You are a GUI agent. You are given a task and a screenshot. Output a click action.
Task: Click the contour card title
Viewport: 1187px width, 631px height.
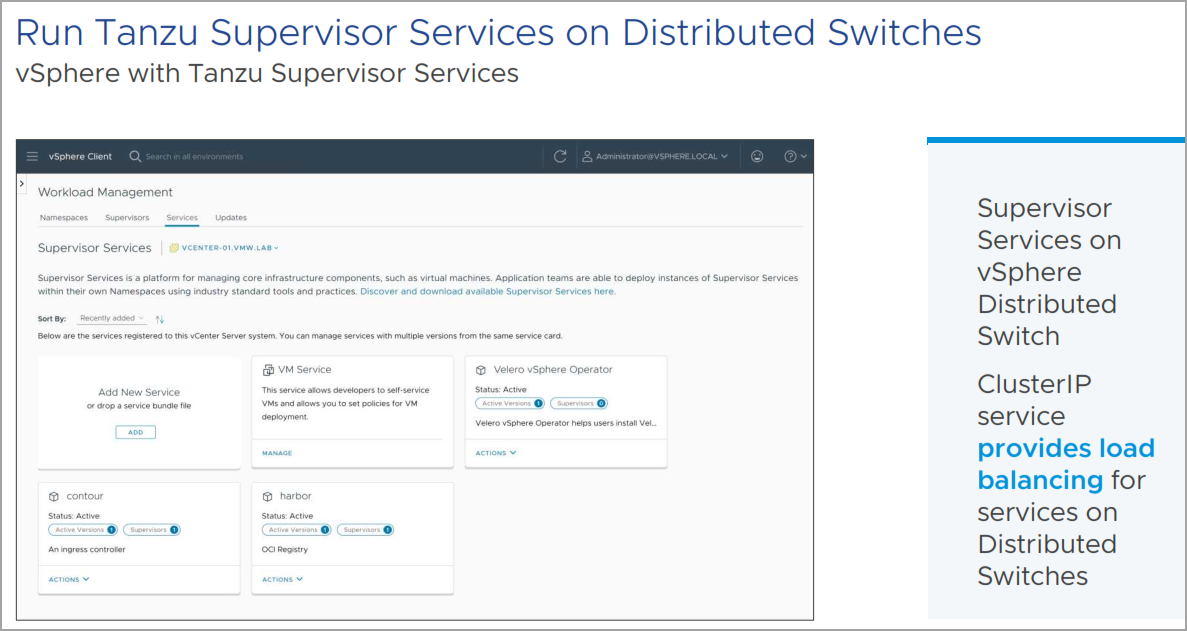click(x=85, y=496)
